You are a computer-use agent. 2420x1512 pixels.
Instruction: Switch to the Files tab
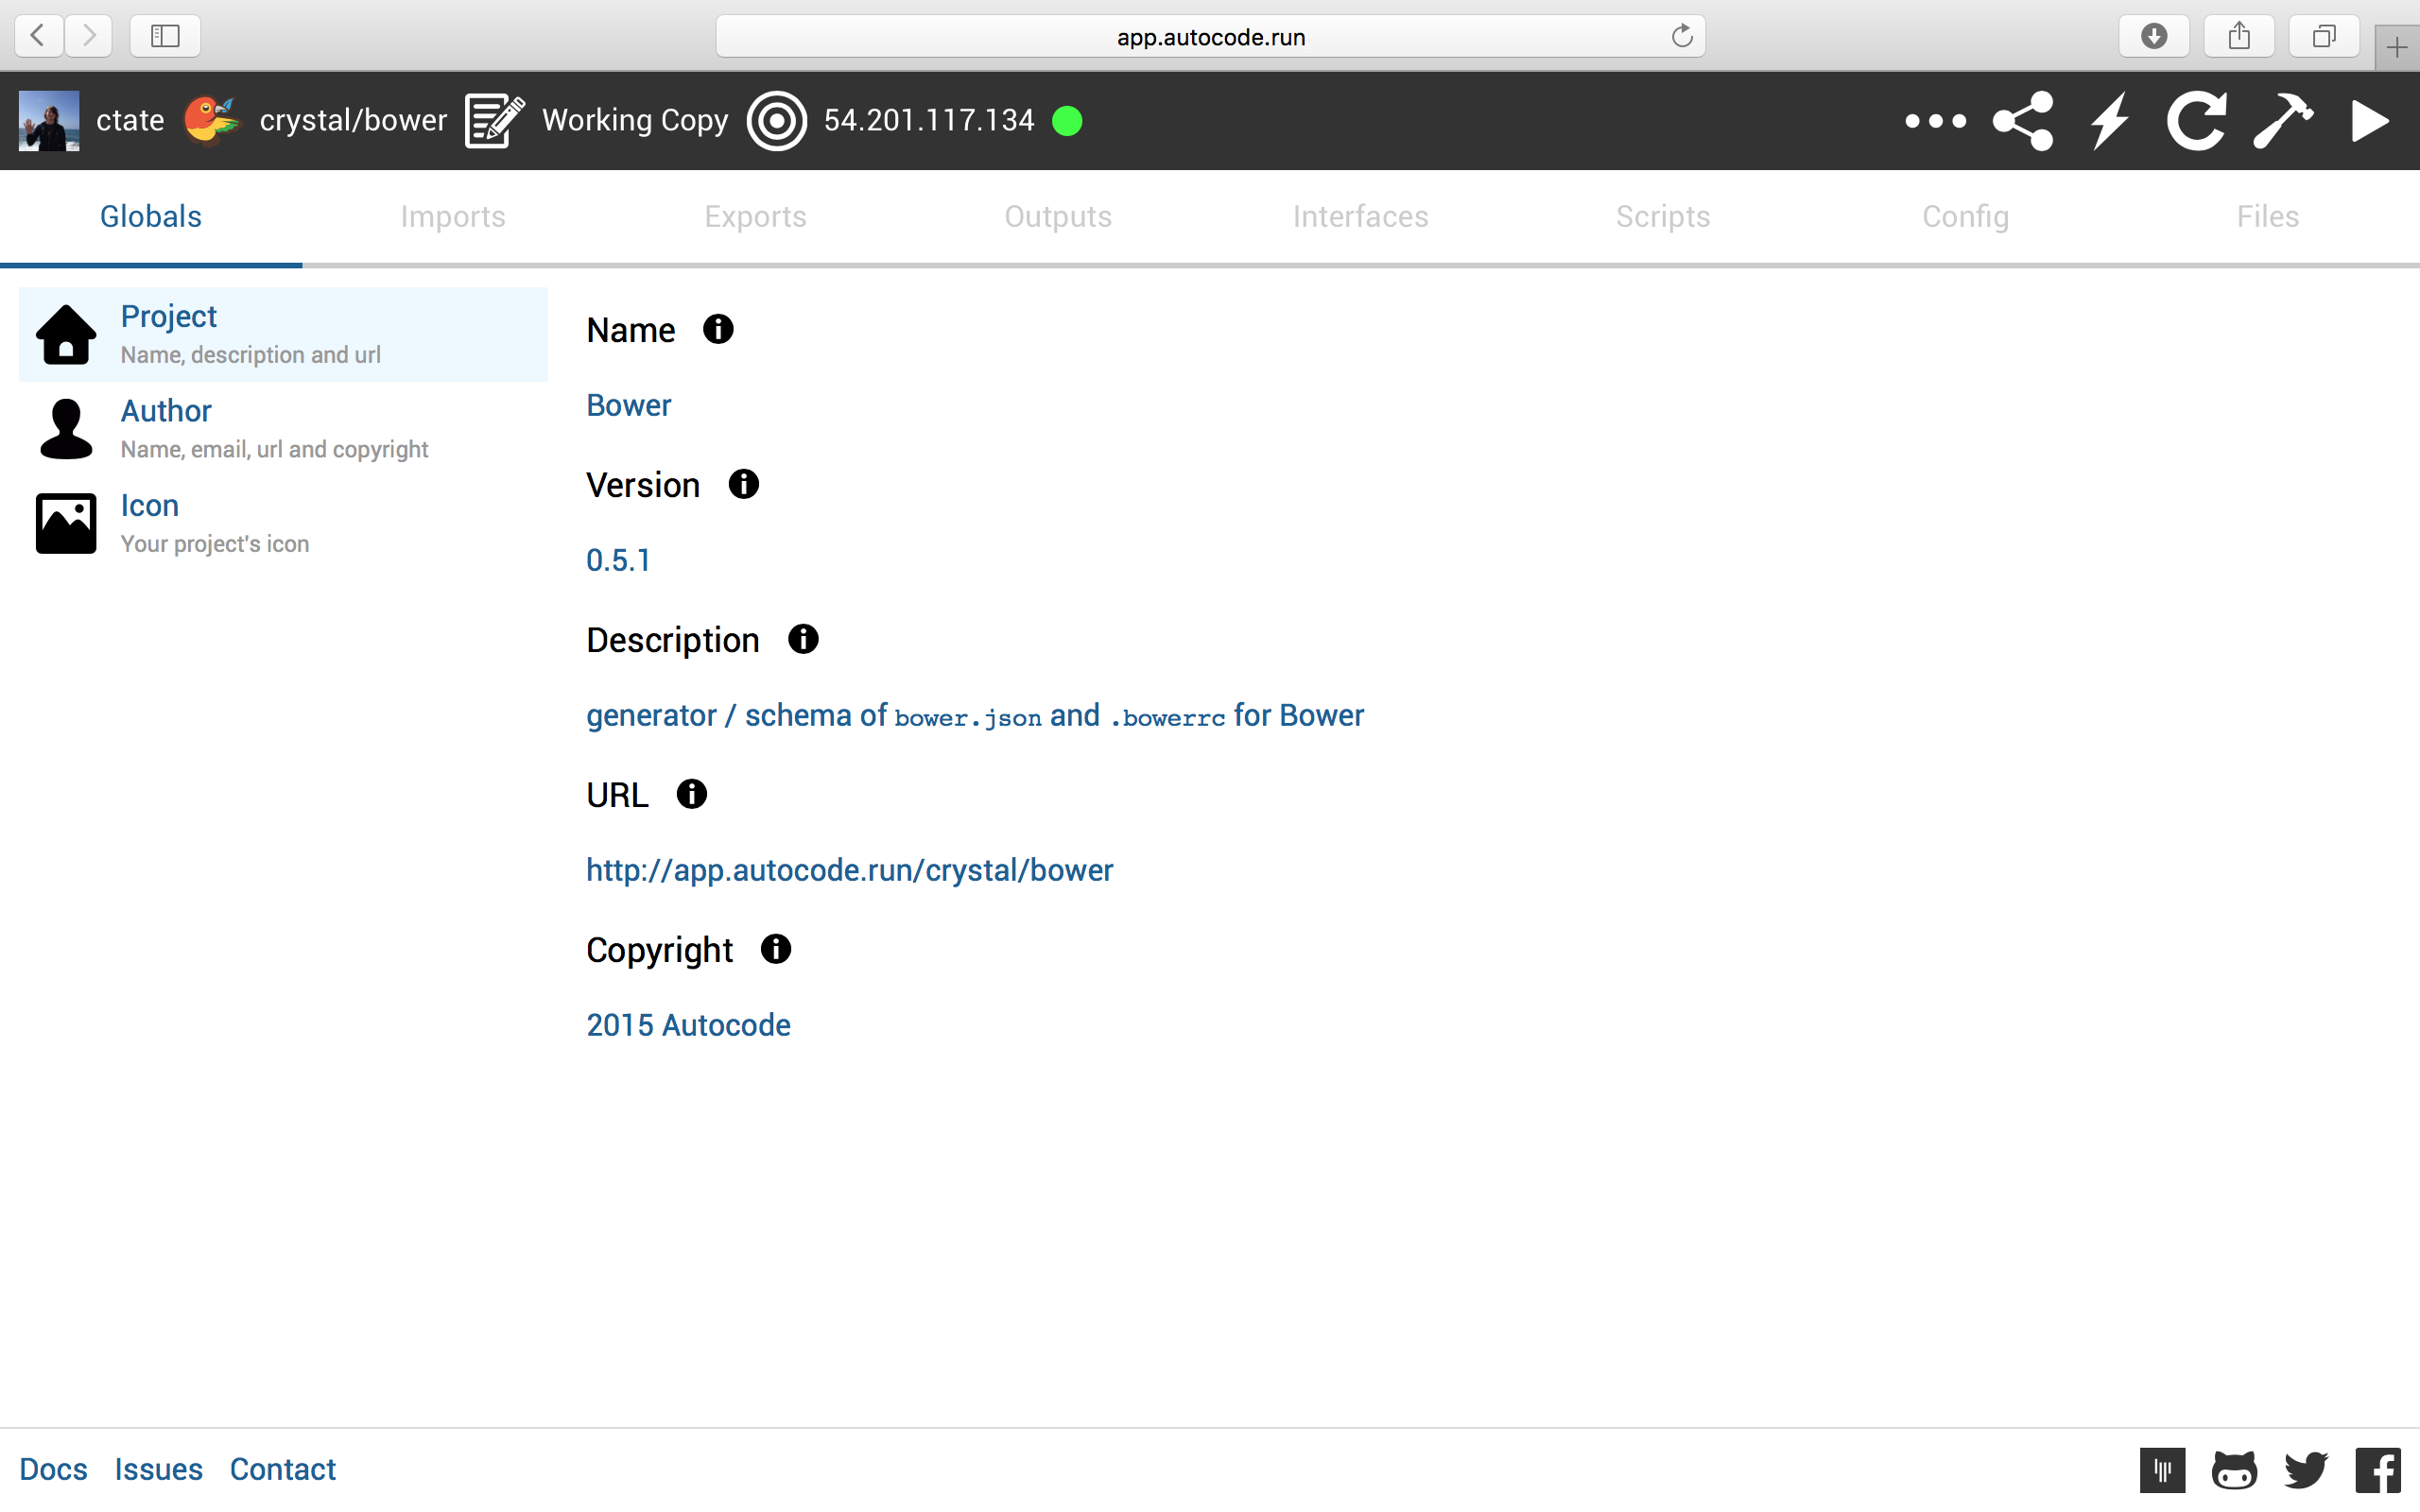click(x=2267, y=216)
